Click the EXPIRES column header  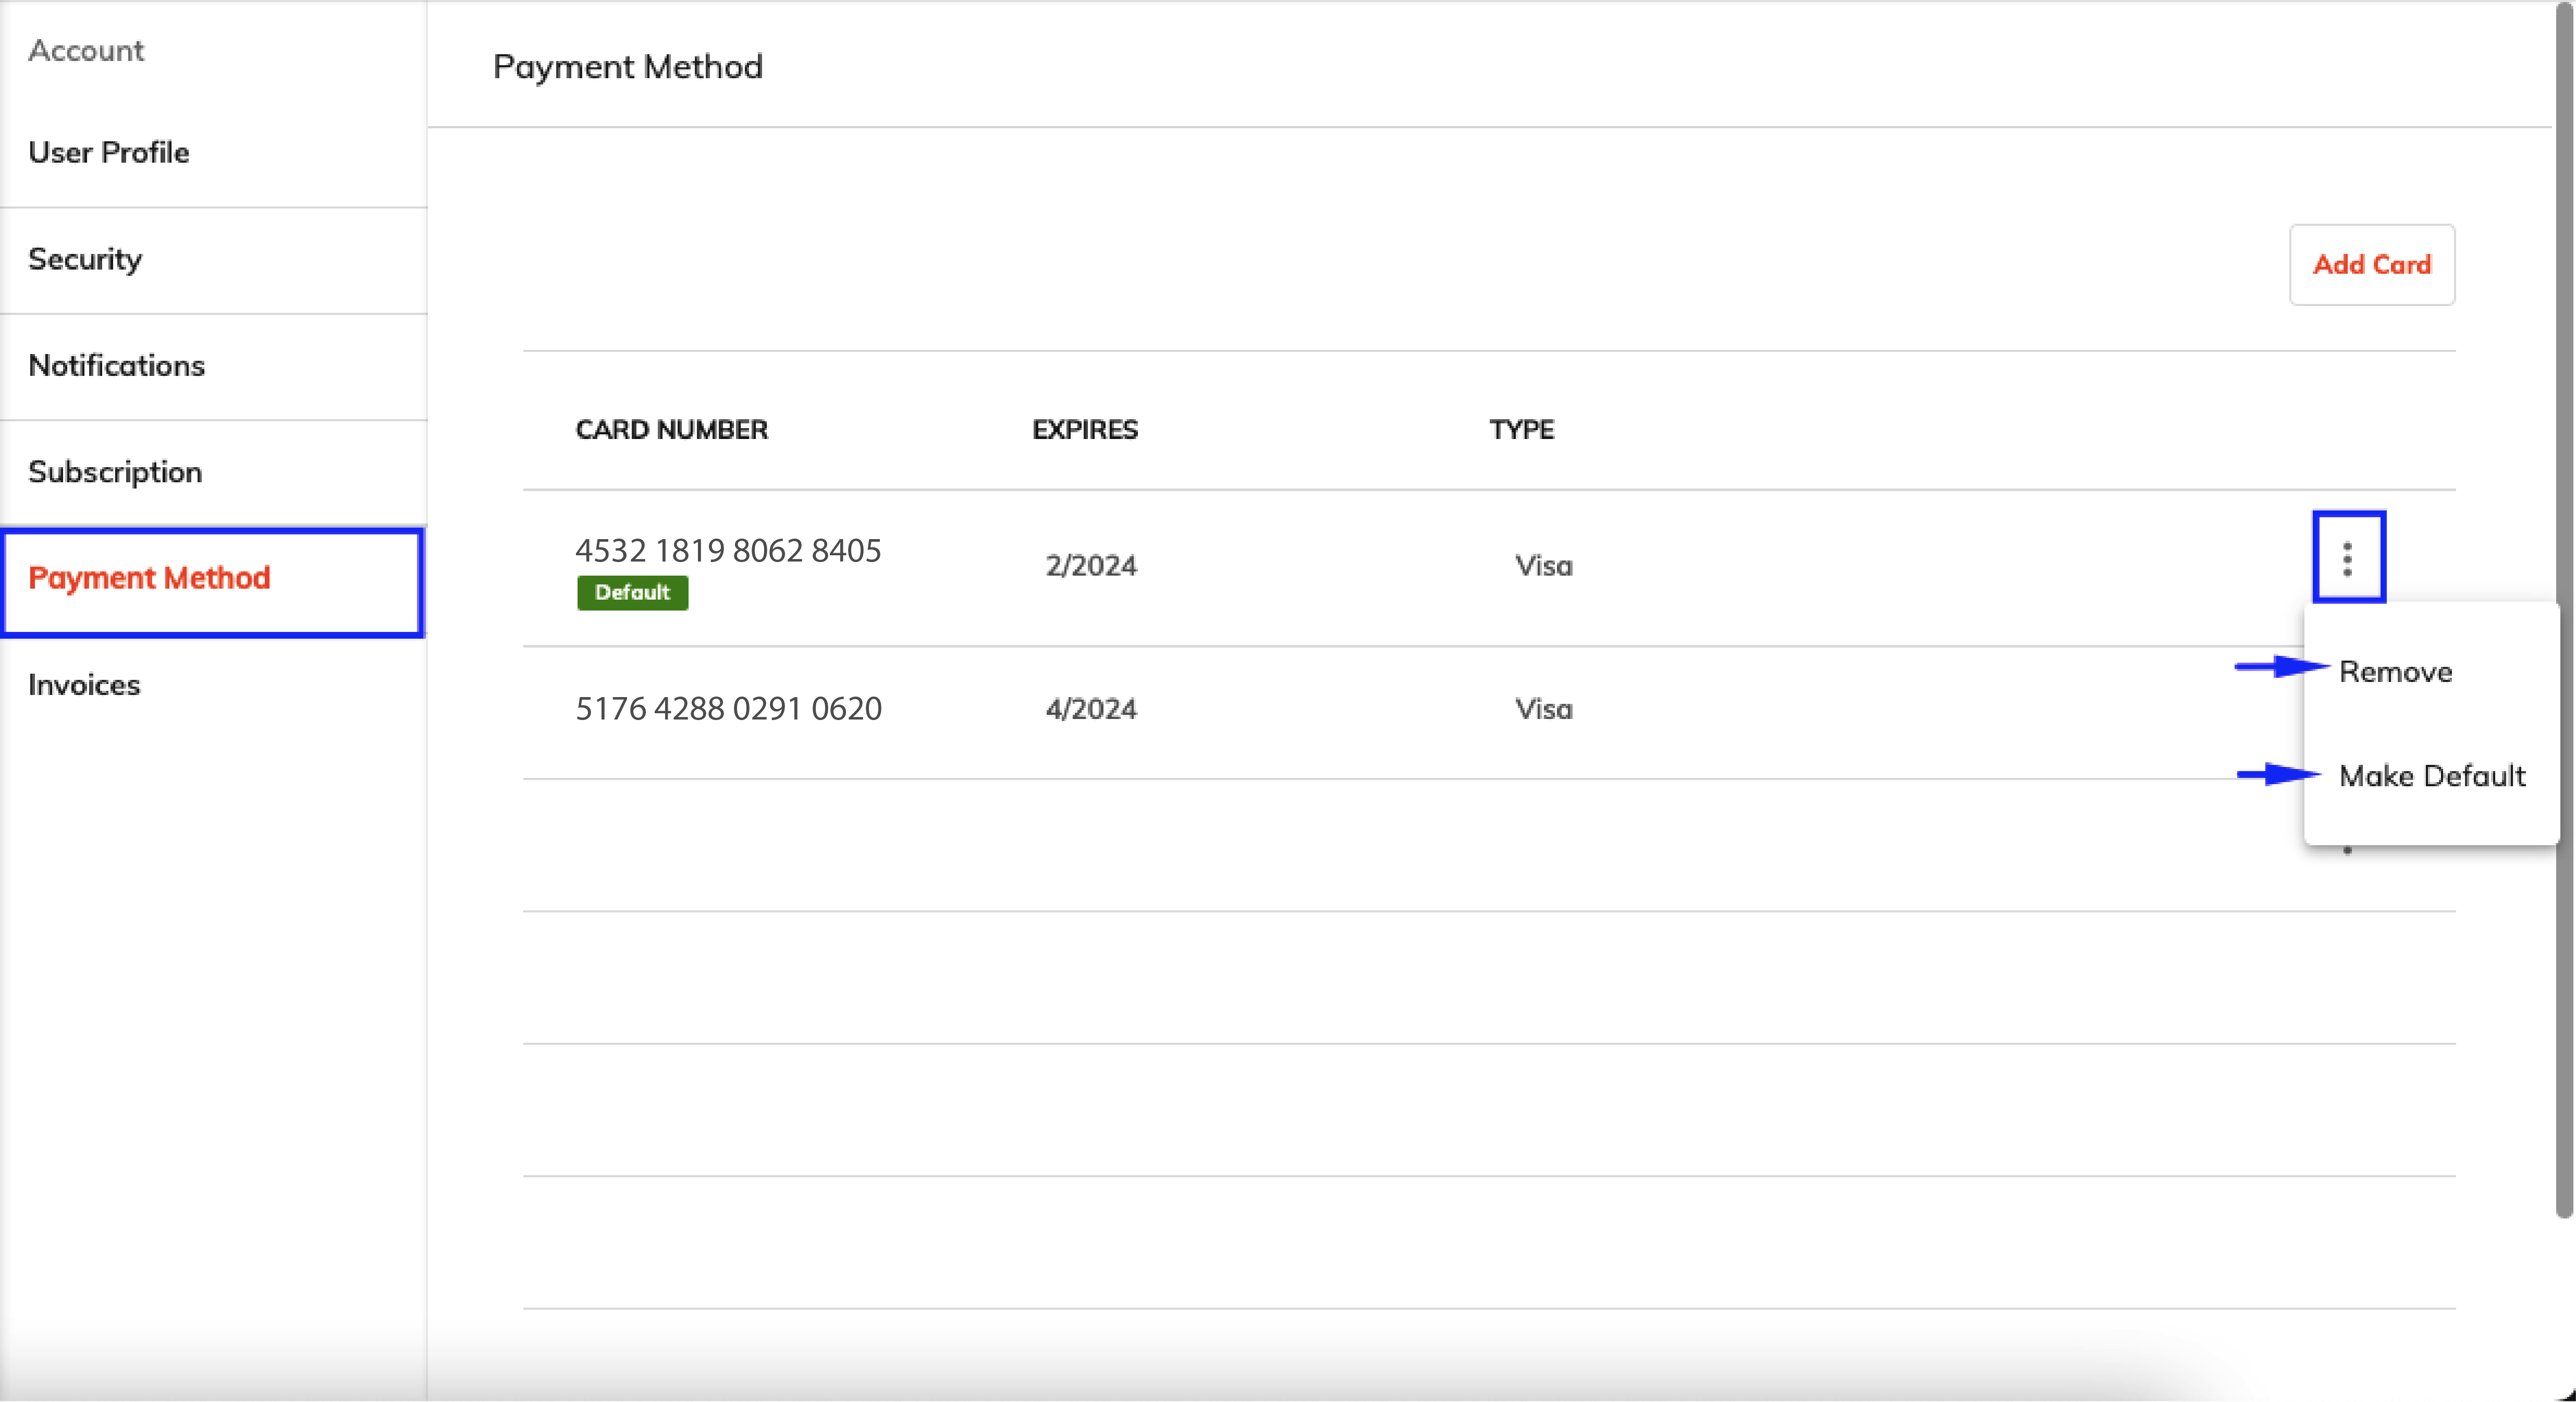pyautogui.click(x=1085, y=430)
